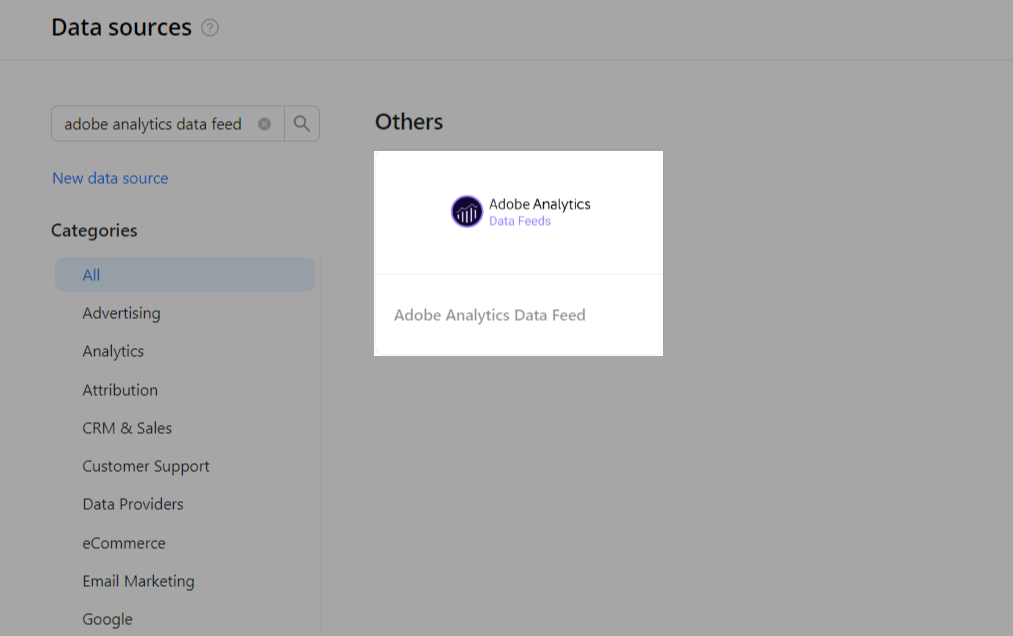Image resolution: width=1013 pixels, height=636 pixels.
Task: Open the Adobe Analytics Data Feed card title
Action: 490,315
